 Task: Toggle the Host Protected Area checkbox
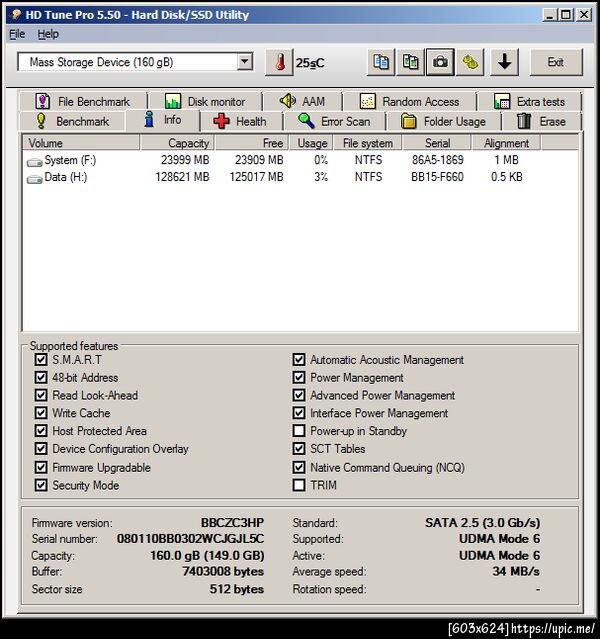(x=41, y=431)
